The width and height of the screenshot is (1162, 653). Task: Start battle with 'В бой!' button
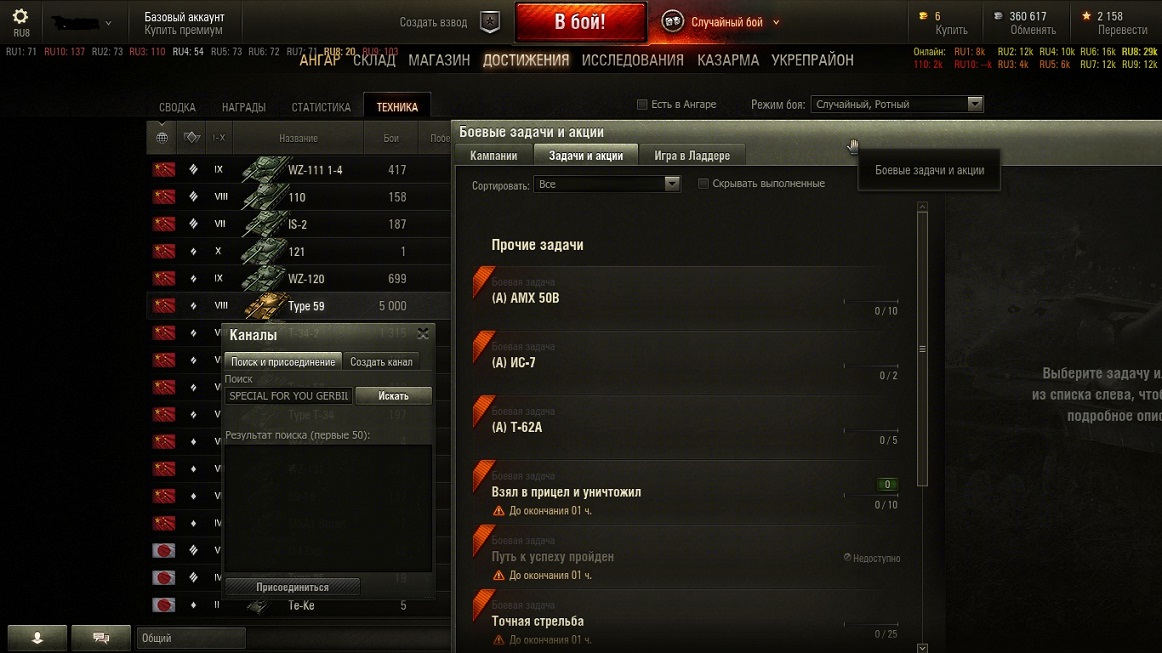tap(580, 22)
